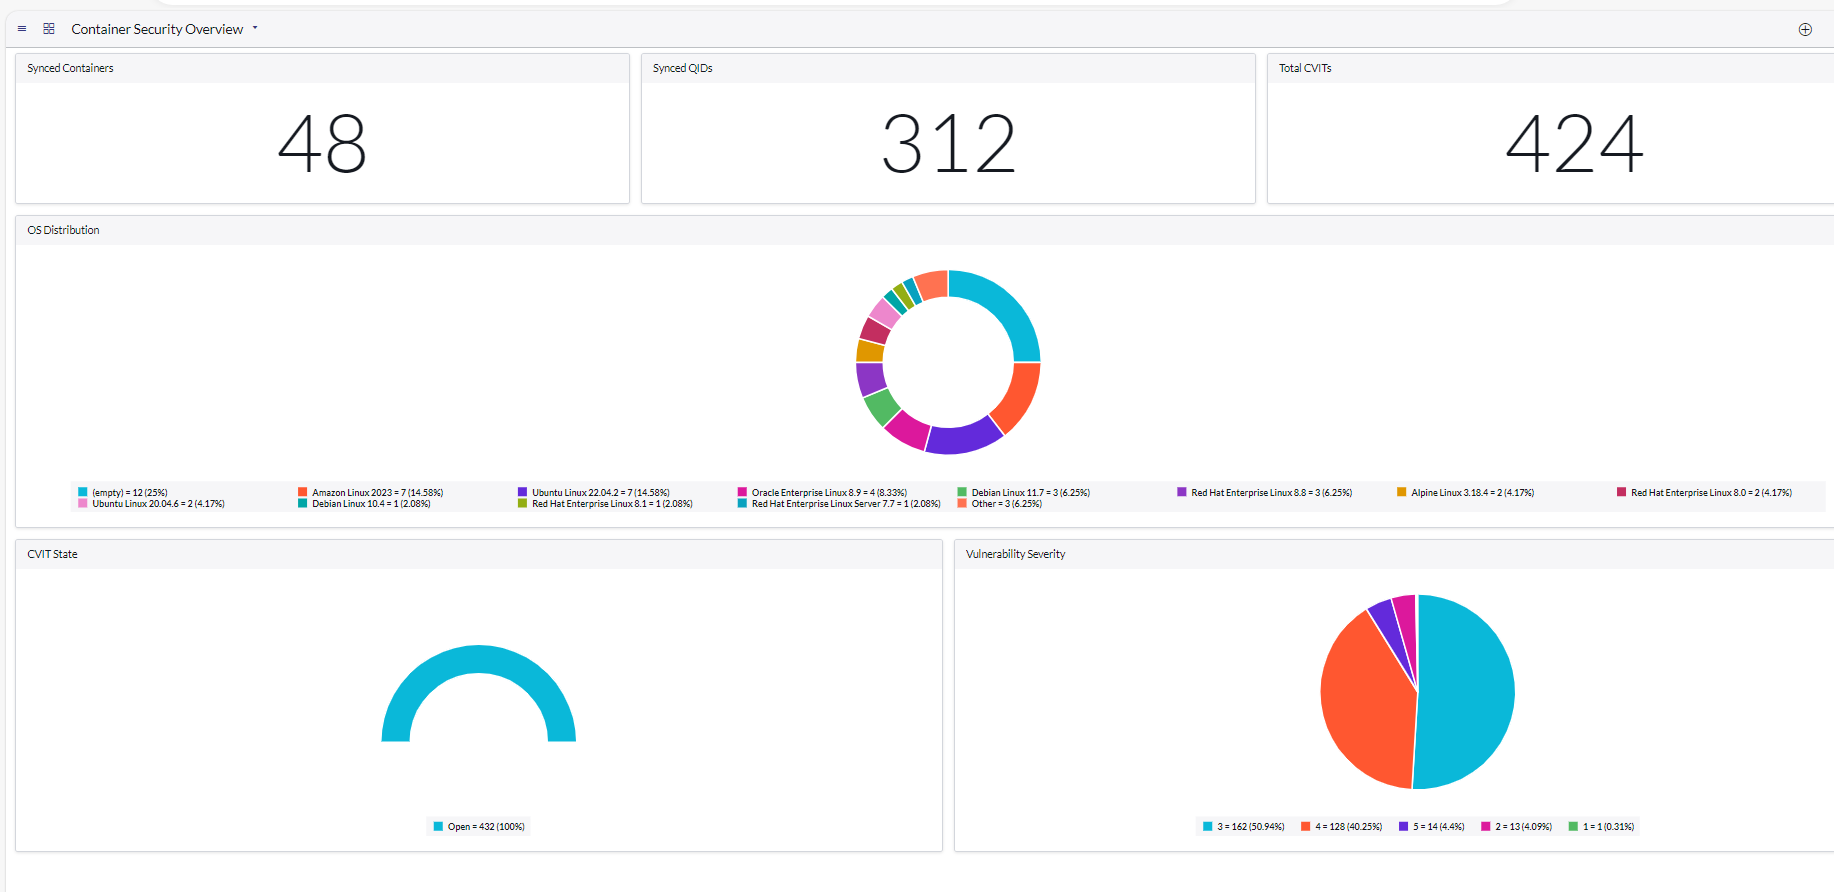Image resolution: width=1834 pixels, height=892 pixels.
Task: Toggle legend entry 'Oracle Enterprise Linux 8.9 = 4 (8.33%)'
Action: tap(823, 492)
